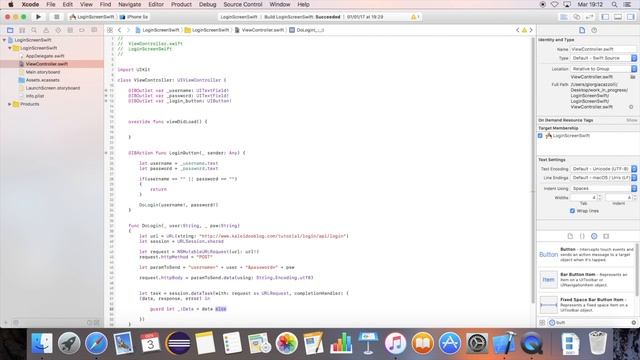Toggle LoginScreenSwift target membership checkbox
640x360 pixels.
(540, 136)
